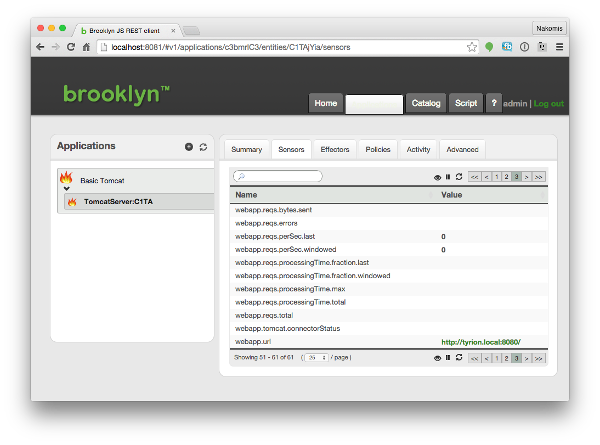Pause auto-refresh using top pause icon
The image size is (600, 445).
click(448, 177)
